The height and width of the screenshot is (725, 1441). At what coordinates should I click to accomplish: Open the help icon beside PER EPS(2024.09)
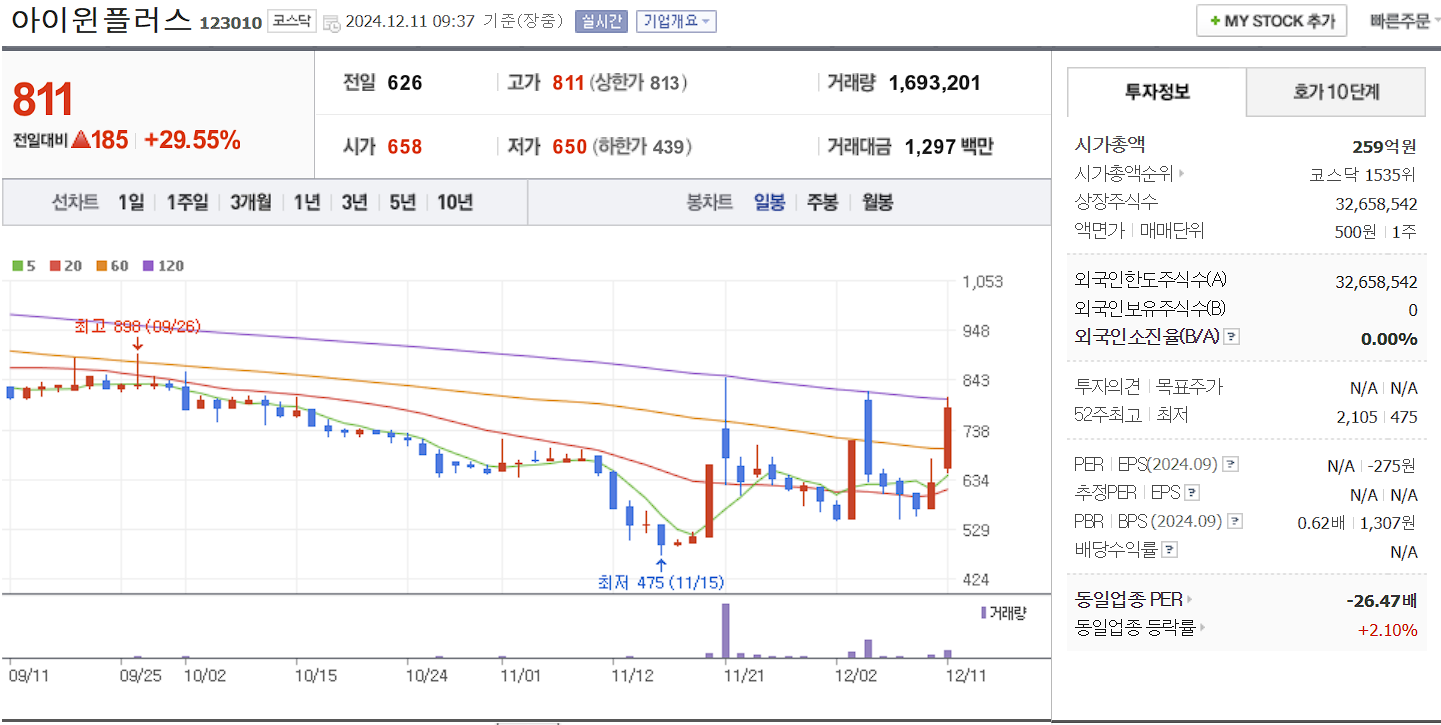tap(1231, 465)
